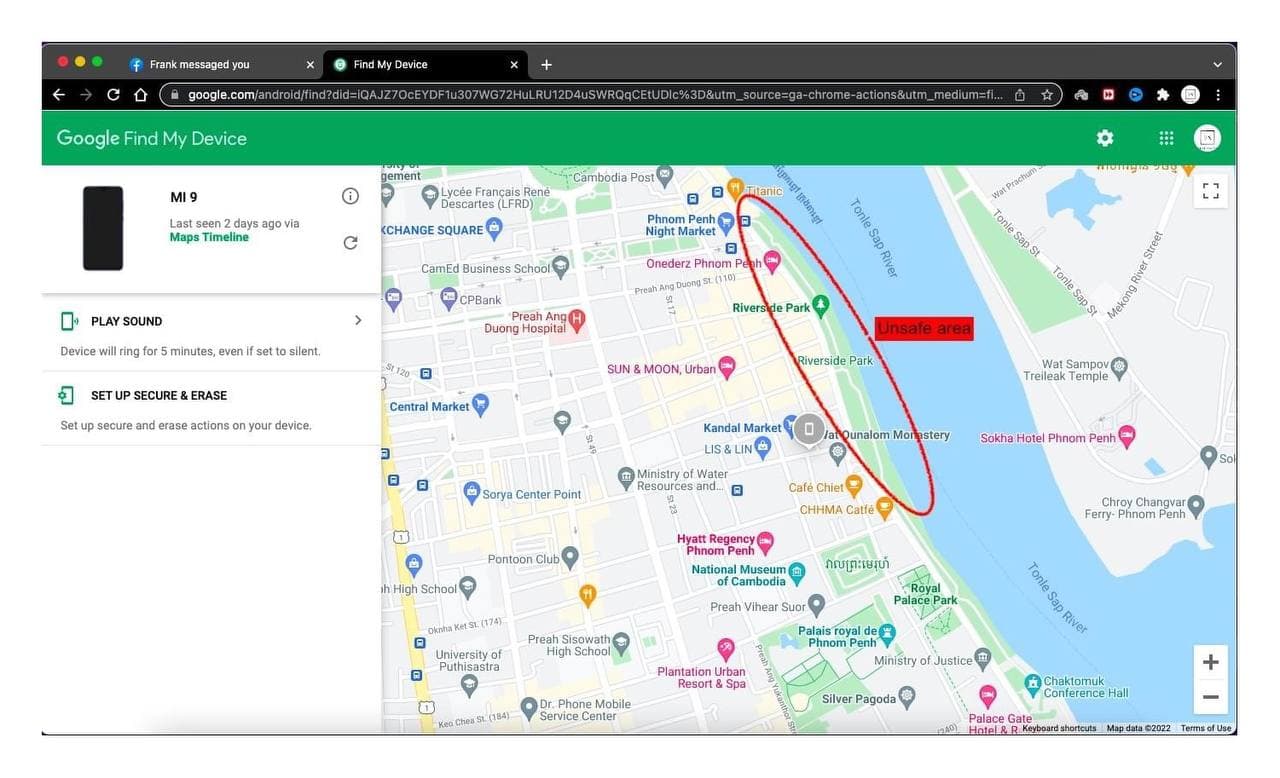The width and height of the screenshot is (1280, 778).
Task: Click the Preah Ang Duong Hospital marker
Action: coord(576,320)
